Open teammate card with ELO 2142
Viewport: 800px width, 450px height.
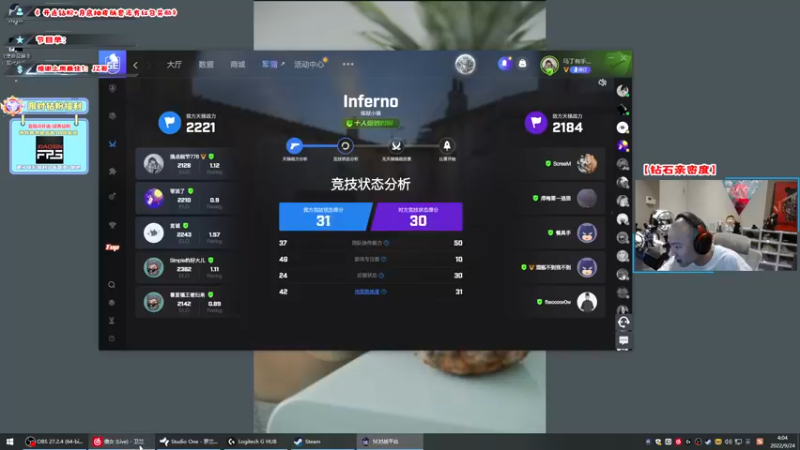pyautogui.click(x=185, y=302)
